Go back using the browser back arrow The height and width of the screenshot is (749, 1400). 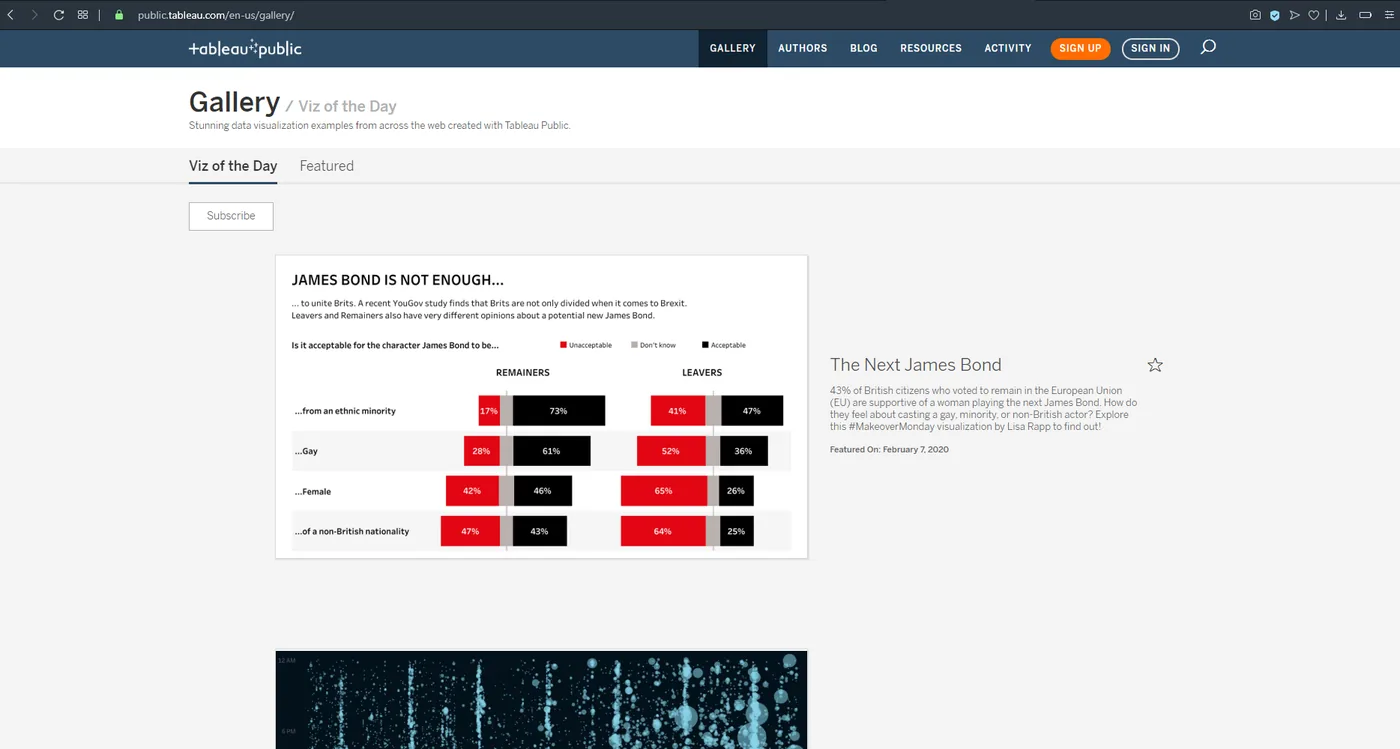10,15
